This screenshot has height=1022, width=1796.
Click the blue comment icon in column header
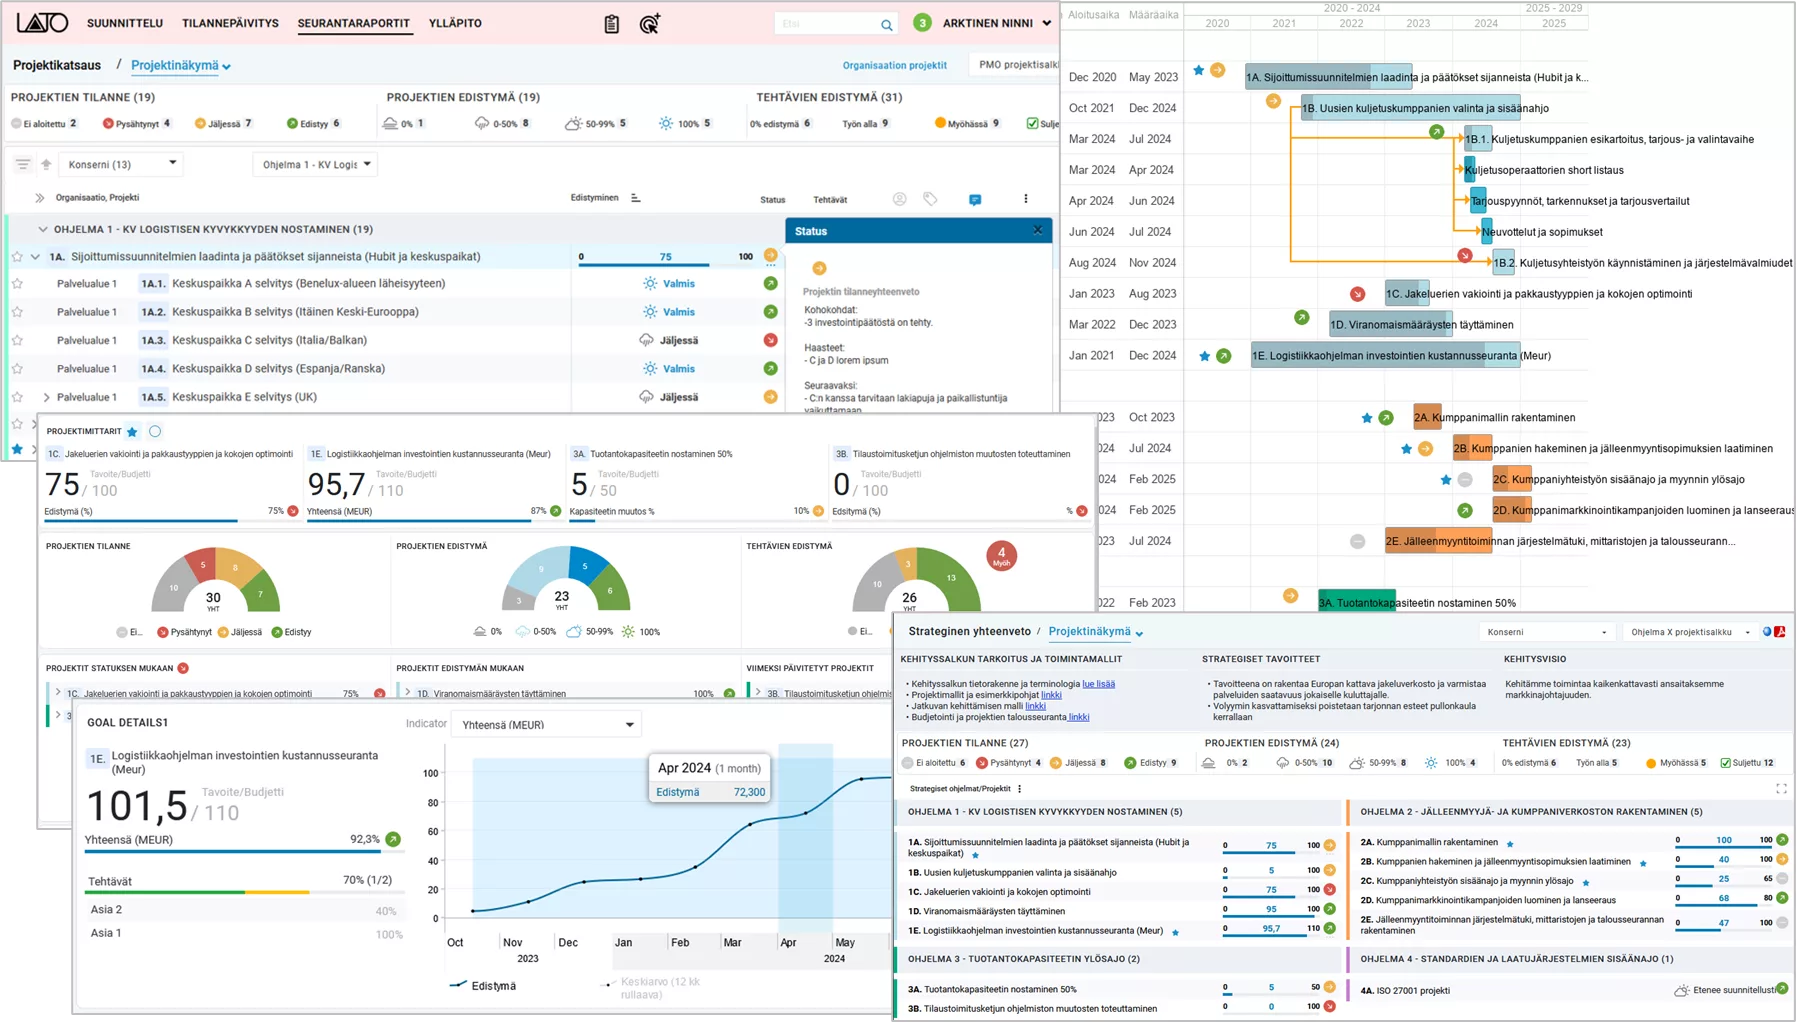pyautogui.click(x=975, y=200)
